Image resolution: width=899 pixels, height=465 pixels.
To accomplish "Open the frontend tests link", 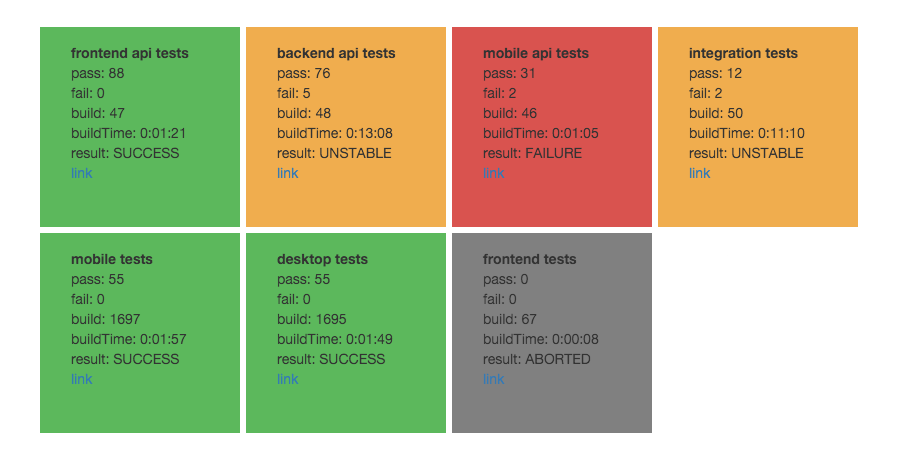I will pyautogui.click(x=493, y=379).
